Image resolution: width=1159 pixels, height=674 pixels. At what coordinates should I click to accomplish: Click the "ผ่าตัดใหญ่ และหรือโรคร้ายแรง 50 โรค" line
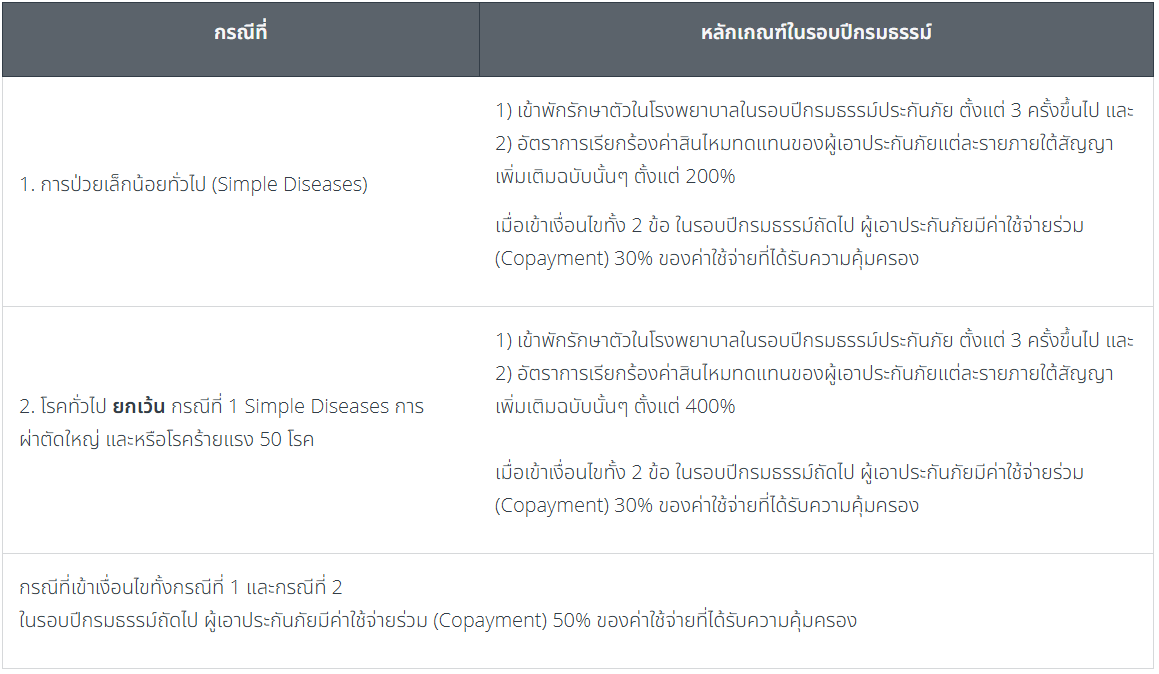click(166, 439)
